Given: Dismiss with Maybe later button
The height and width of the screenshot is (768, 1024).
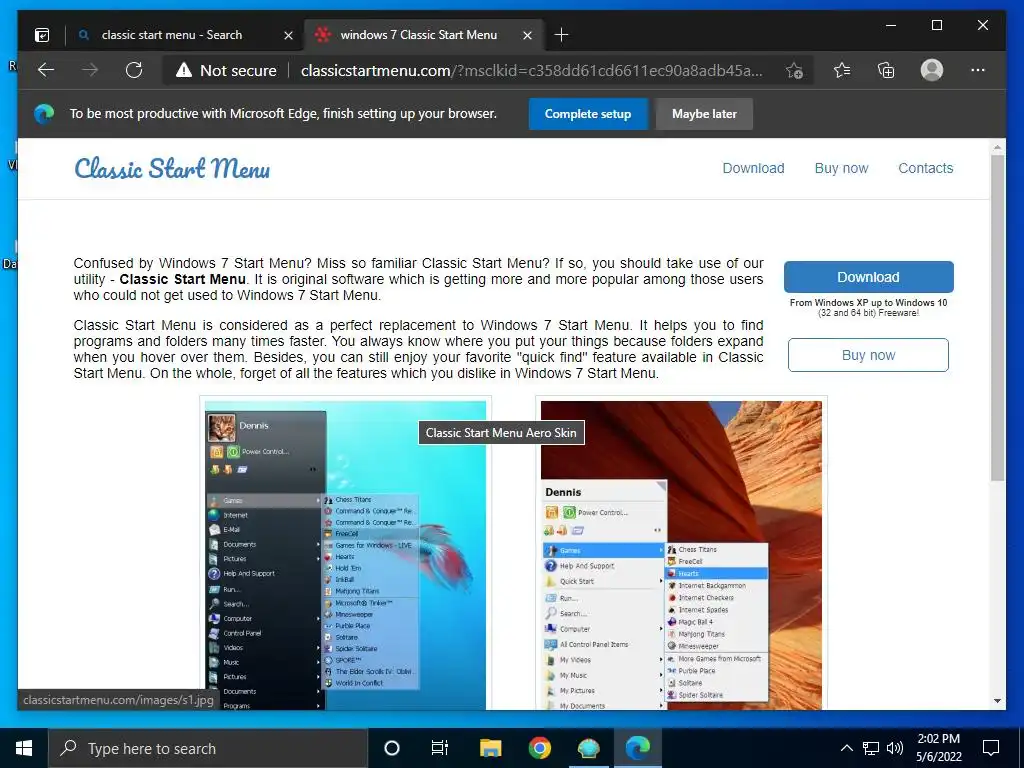Looking at the screenshot, I should (x=704, y=114).
